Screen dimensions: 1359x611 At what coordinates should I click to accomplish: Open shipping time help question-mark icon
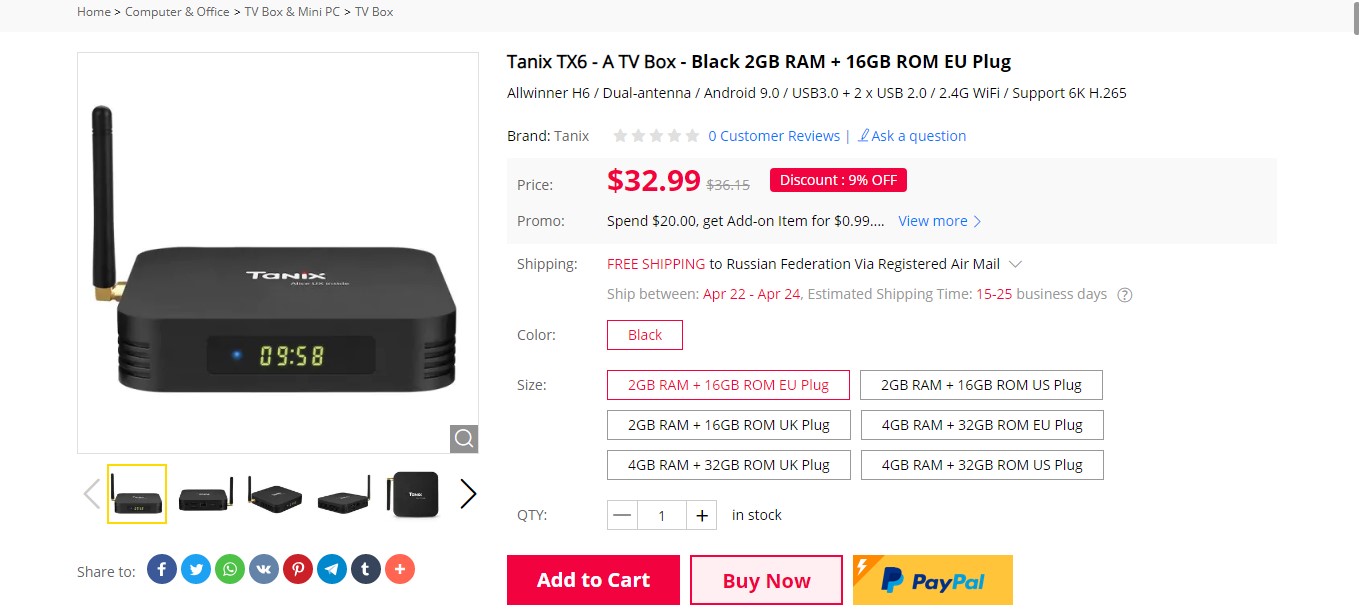[x=1125, y=295]
